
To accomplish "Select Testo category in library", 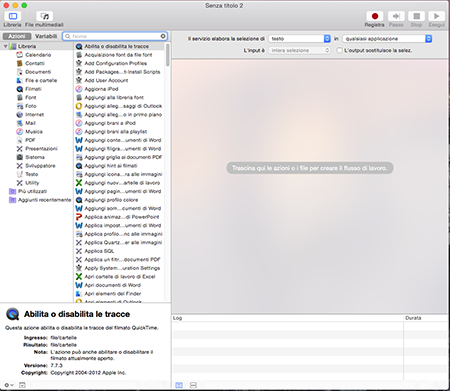I will coord(32,174).
